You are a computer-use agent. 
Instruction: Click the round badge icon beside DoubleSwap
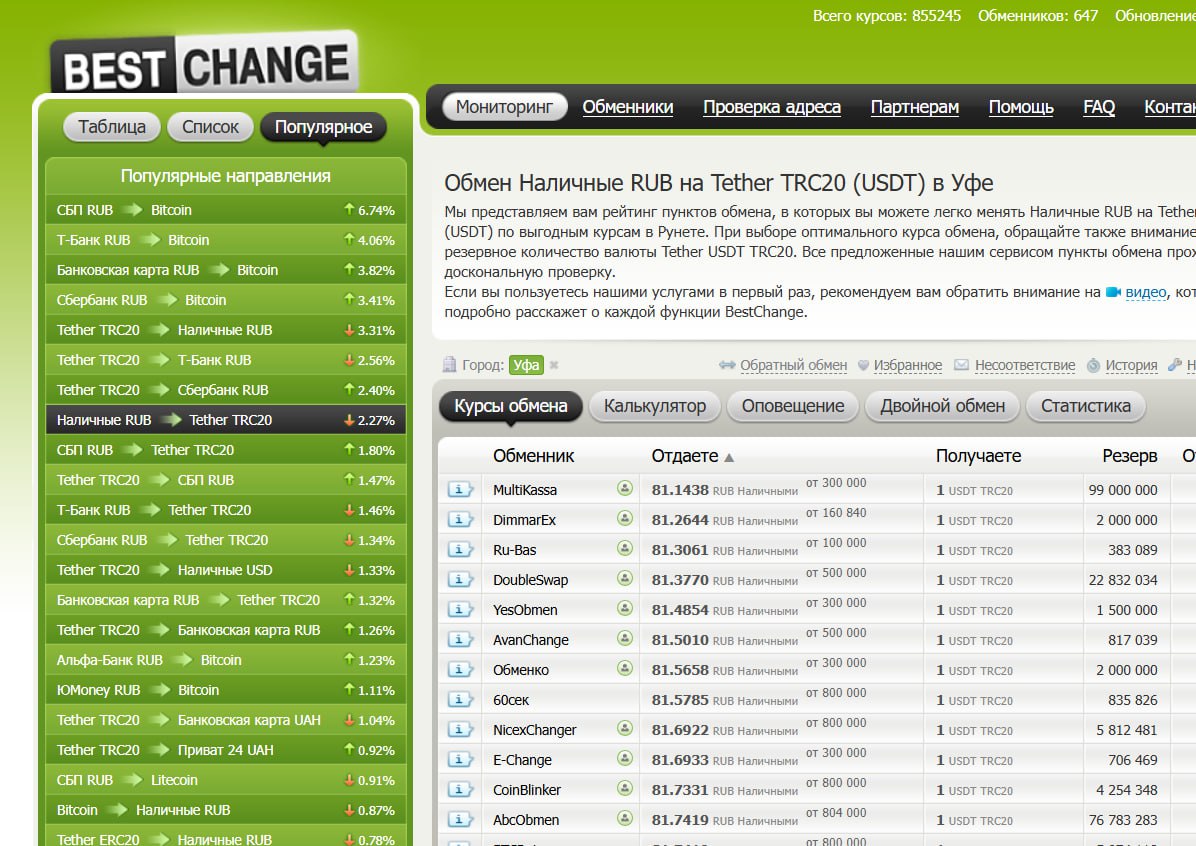point(625,578)
